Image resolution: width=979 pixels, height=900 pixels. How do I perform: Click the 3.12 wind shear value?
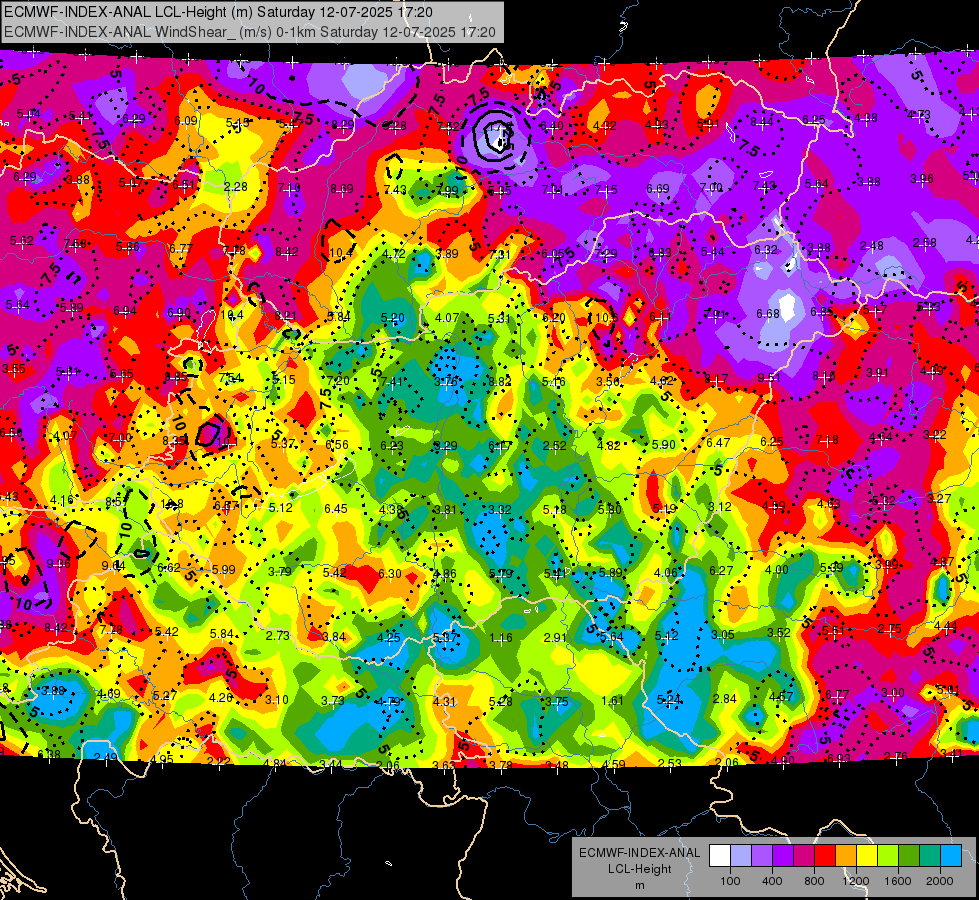tap(719, 507)
